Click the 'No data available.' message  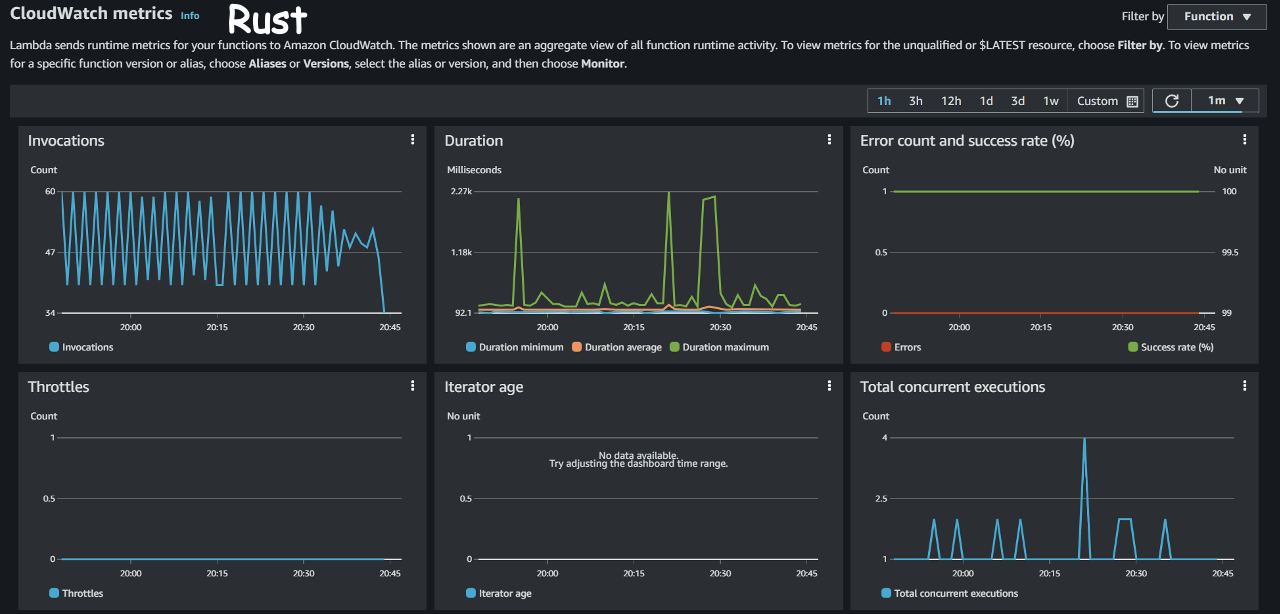point(638,455)
